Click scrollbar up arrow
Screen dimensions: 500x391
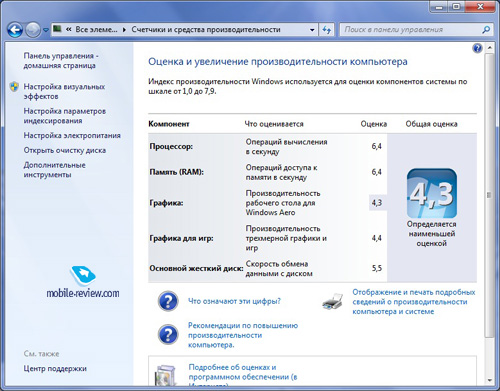tap(489, 48)
